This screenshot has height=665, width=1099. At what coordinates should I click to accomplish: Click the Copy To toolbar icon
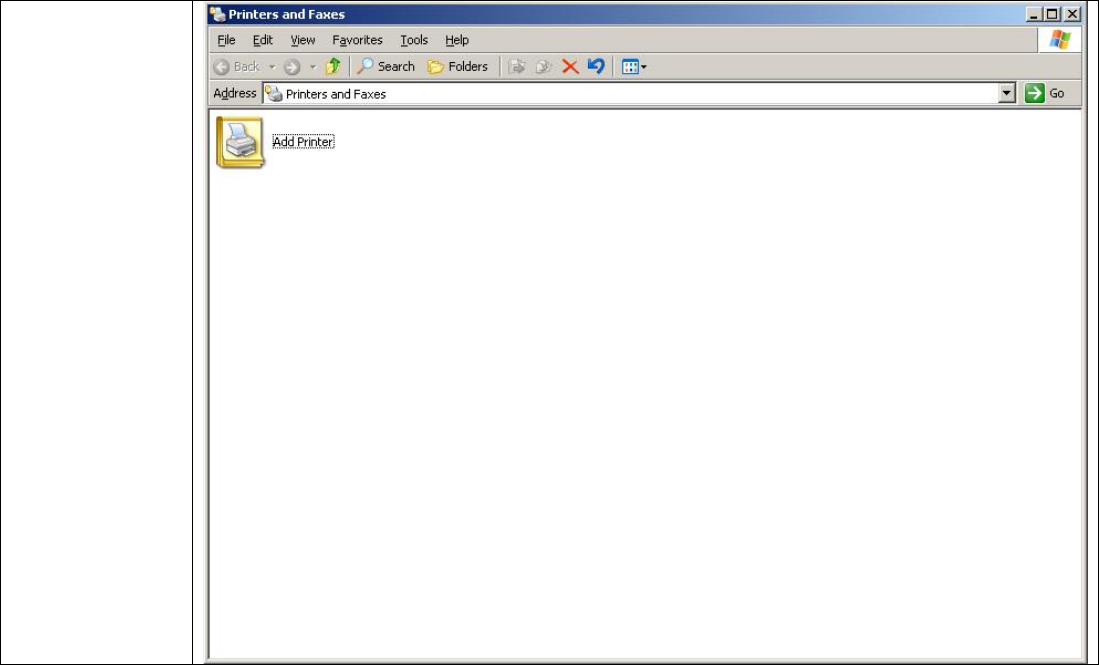tap(543, 67)
